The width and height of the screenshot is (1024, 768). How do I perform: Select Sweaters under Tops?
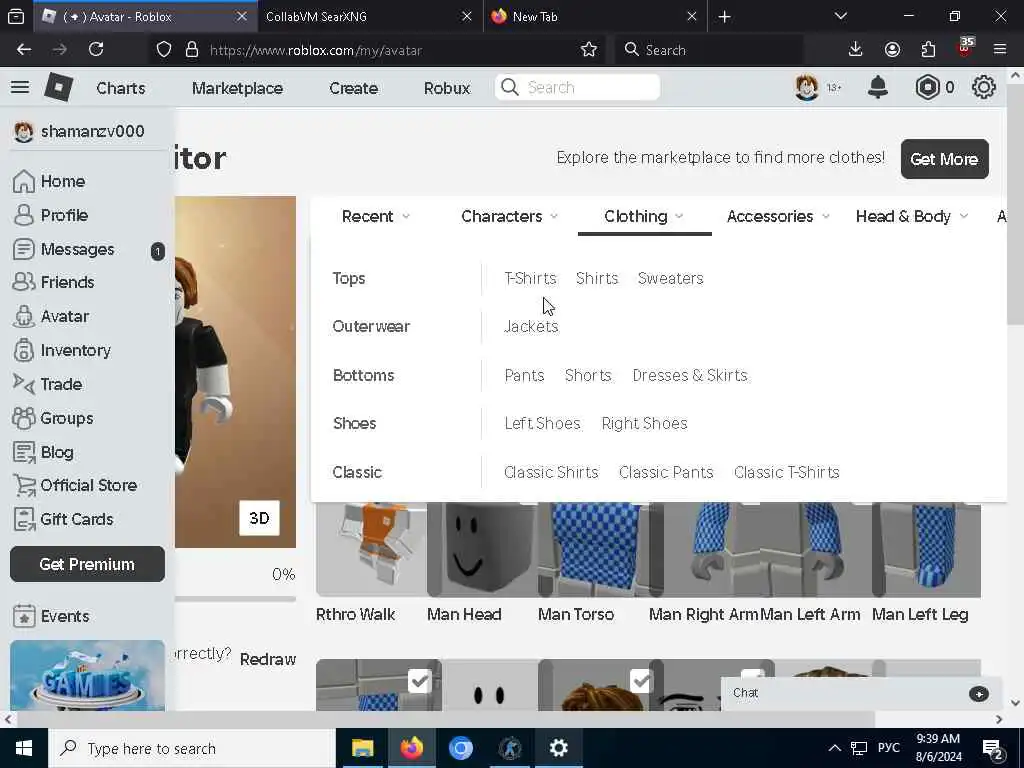pyautogui.click(x=670, y=278)
